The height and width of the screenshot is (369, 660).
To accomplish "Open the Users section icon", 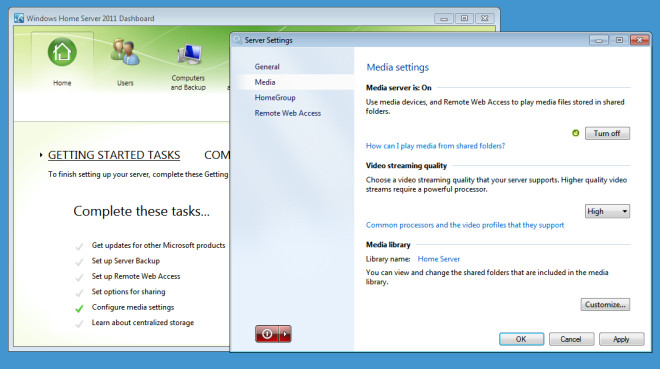I will (125, 52).
